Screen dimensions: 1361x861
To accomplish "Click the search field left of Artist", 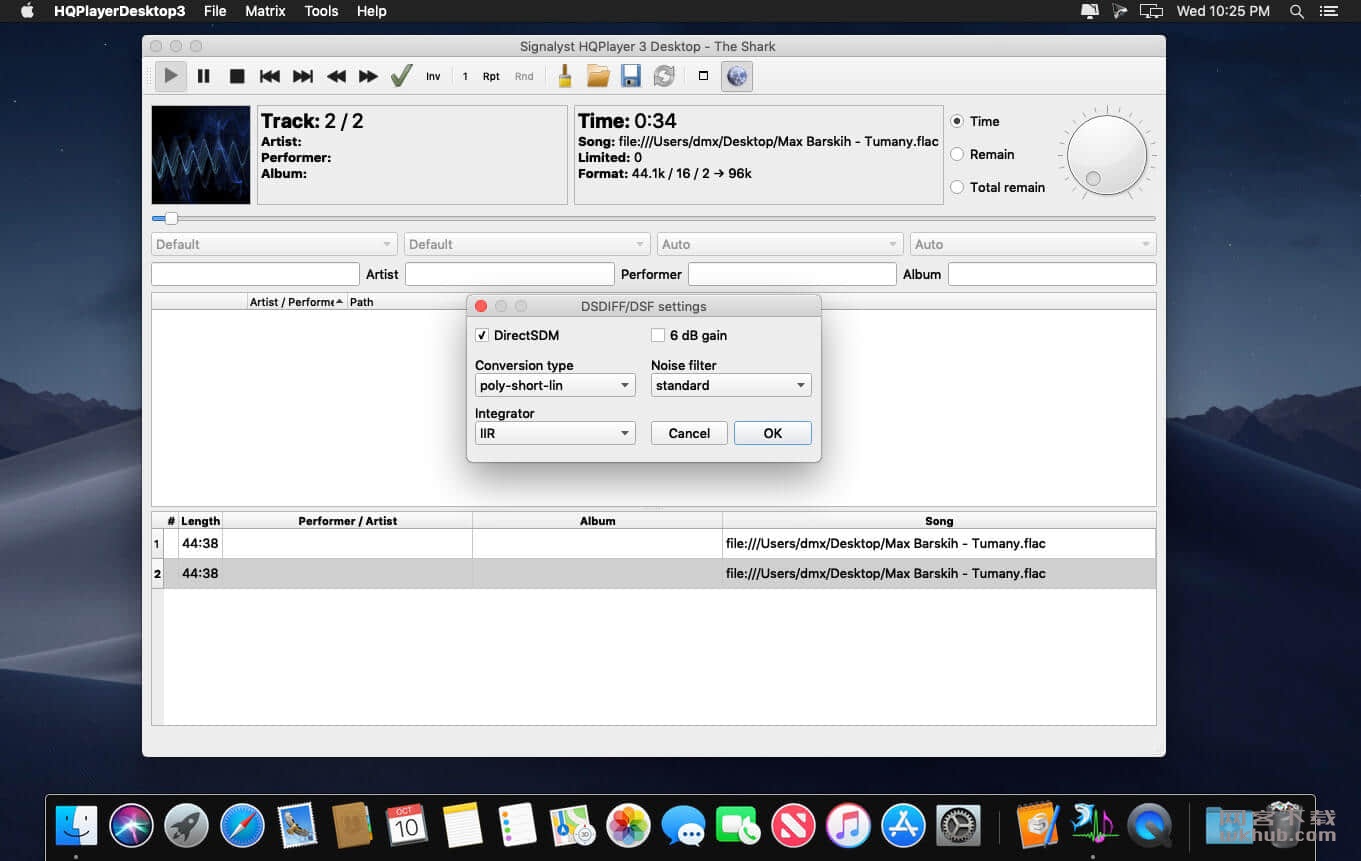I will (x=255, y=274).
